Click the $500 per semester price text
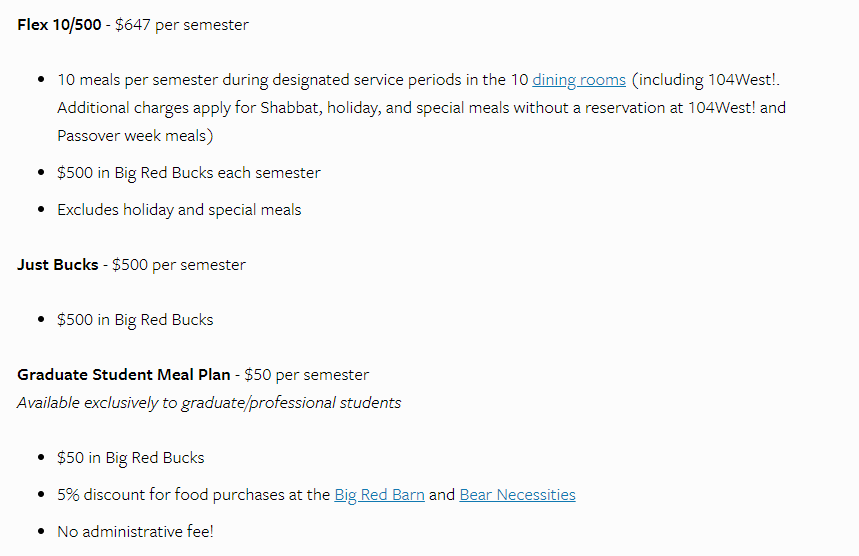Screen dimensions: 859x556 (179, 265)
